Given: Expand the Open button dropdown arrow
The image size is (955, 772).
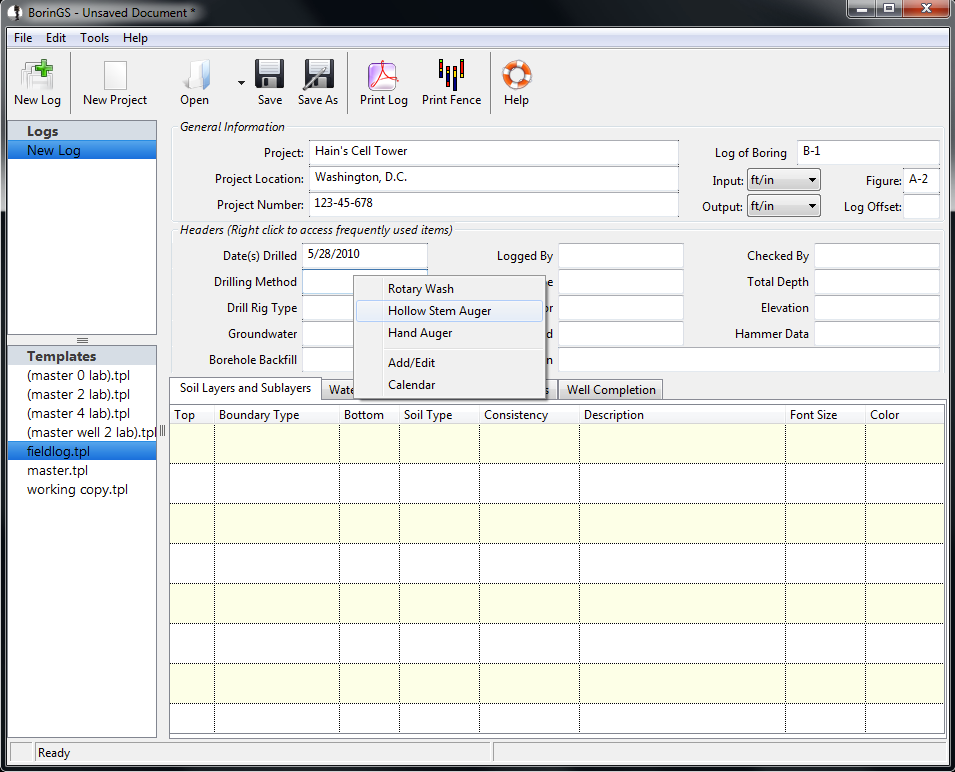Looking at the screenshot, I should (x=241, y=83).
